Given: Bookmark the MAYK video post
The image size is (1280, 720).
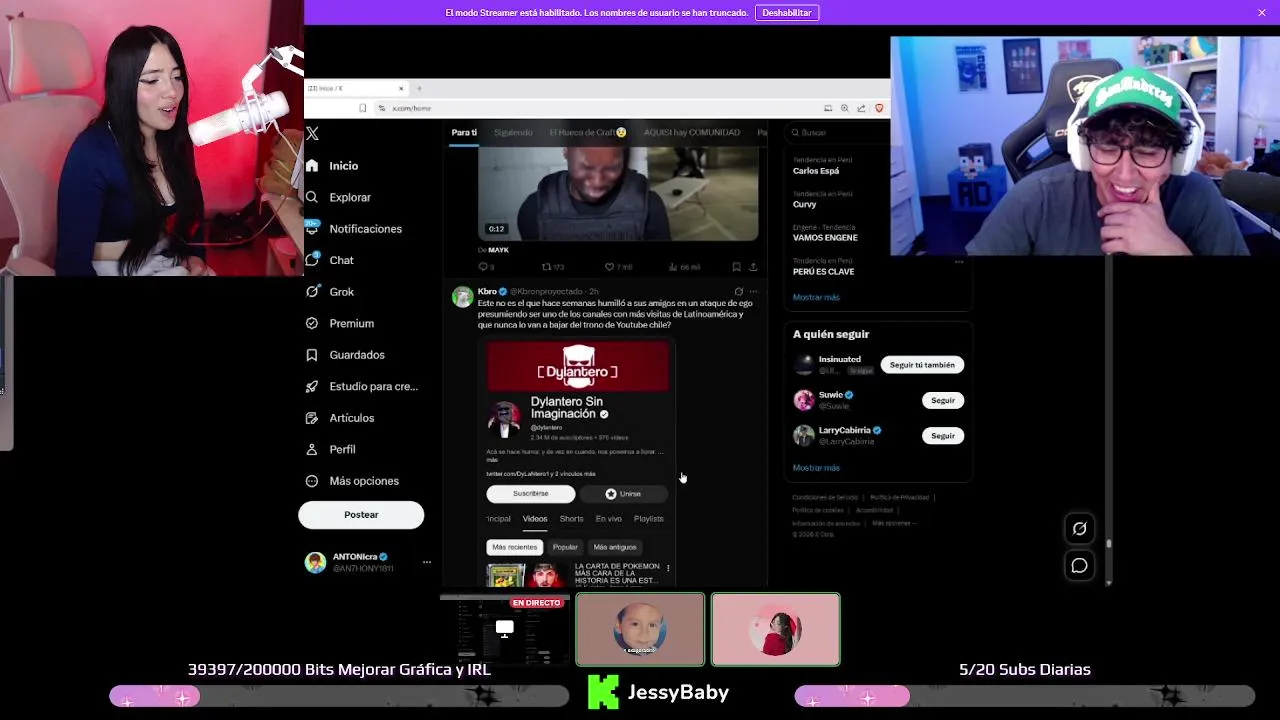Looking at the screenshot, I should [736, 267].
